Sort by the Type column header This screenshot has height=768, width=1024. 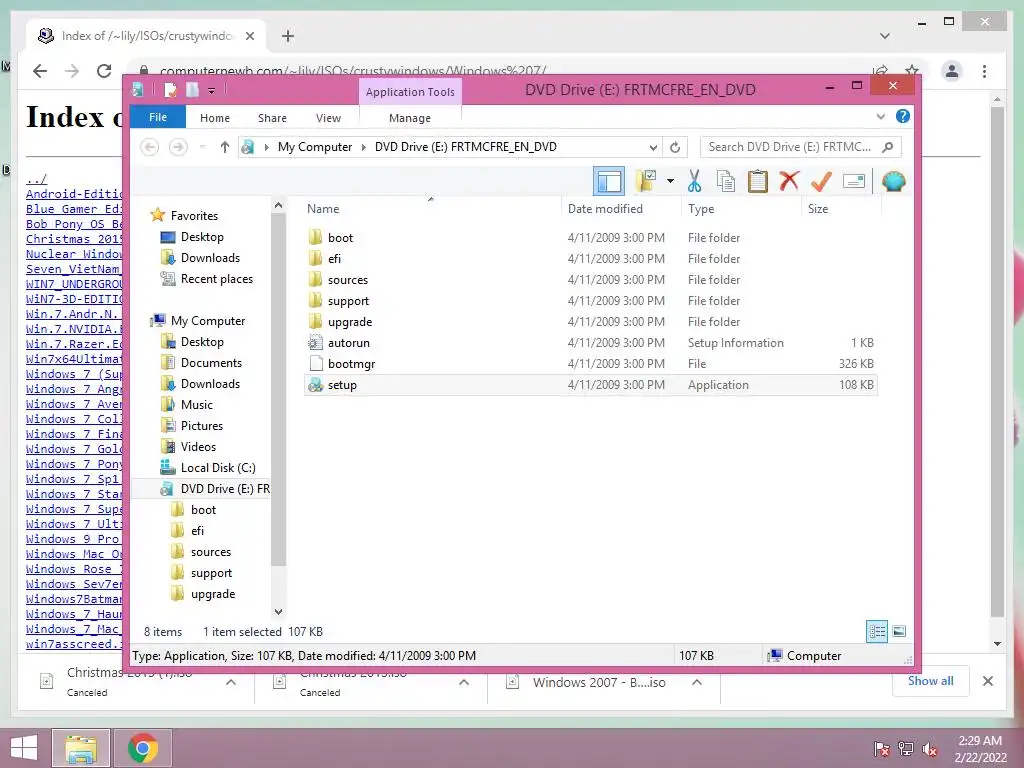pyautogui.click(x=741, y=208)
